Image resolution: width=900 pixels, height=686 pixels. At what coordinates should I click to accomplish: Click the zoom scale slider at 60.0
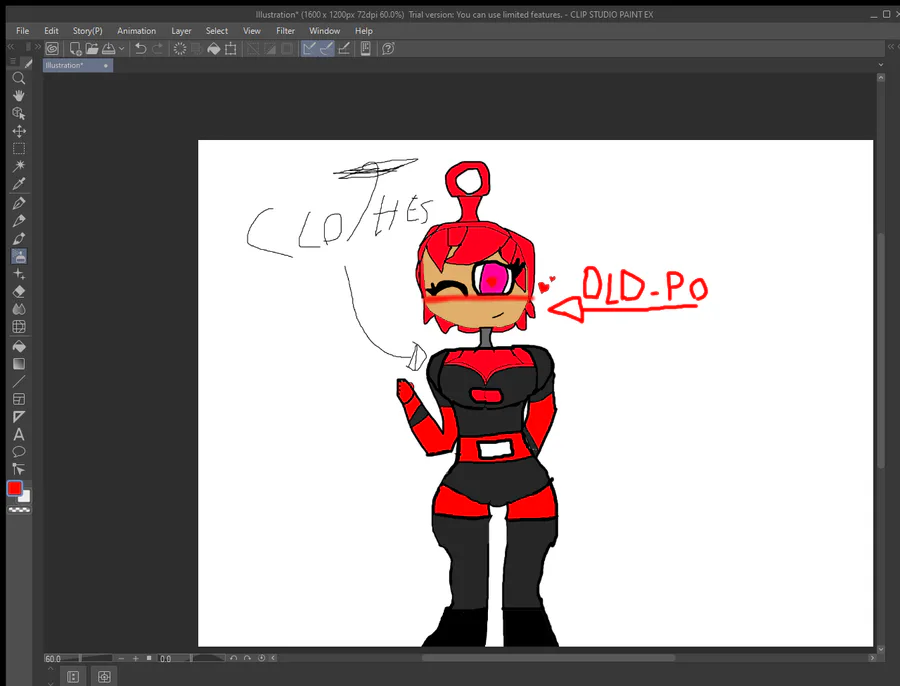[x=79, y=658]
